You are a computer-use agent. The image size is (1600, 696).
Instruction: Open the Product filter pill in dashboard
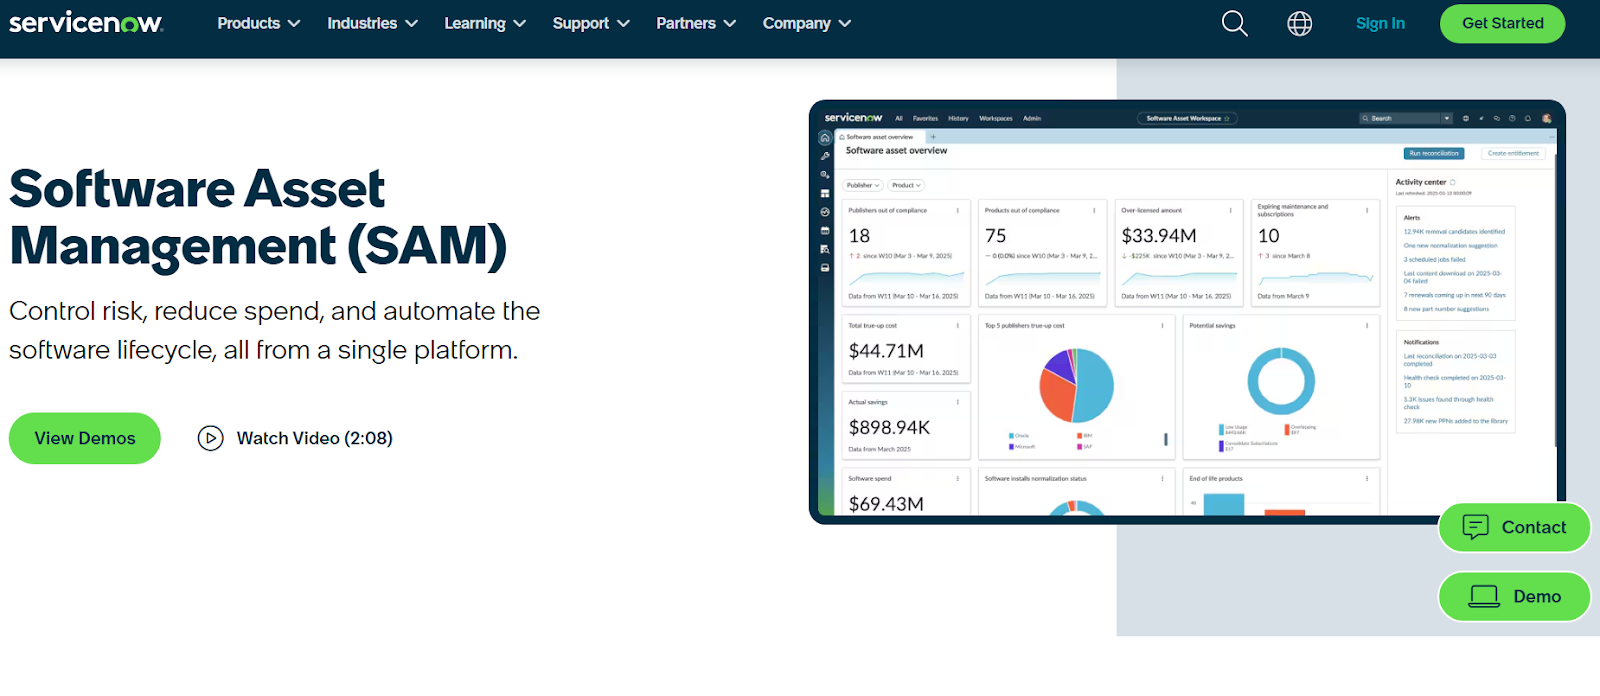[x=906, y=185]
